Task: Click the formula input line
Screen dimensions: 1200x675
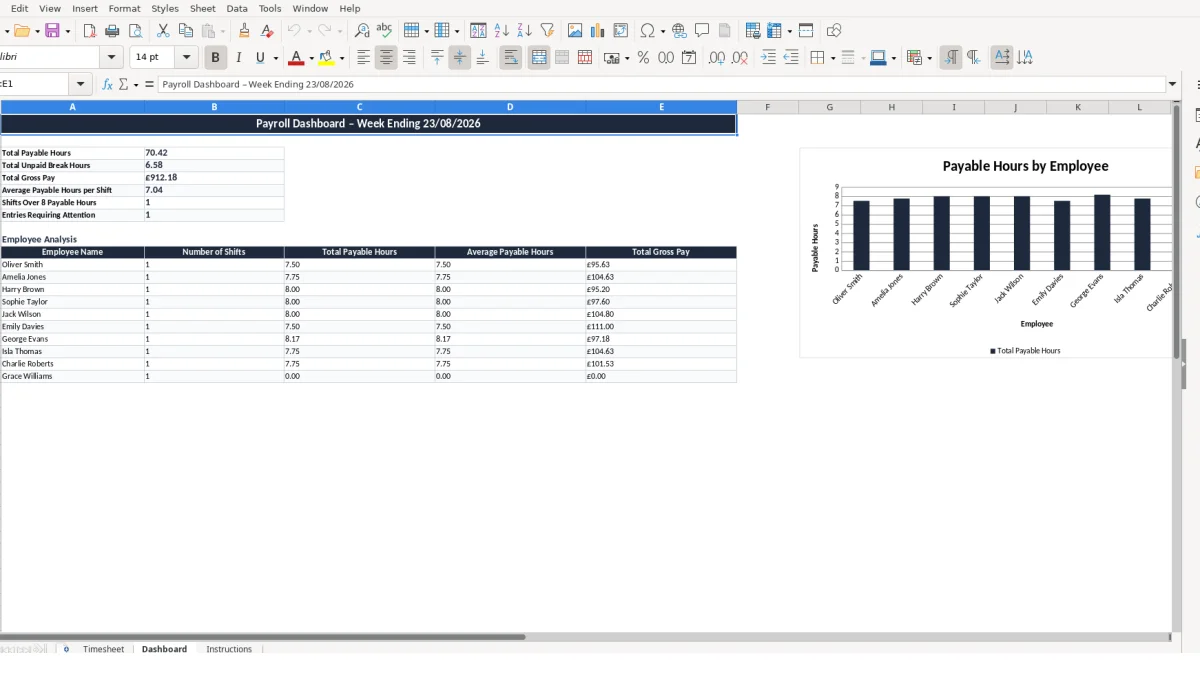Action: pyautogui.click(x=661, y=85)
